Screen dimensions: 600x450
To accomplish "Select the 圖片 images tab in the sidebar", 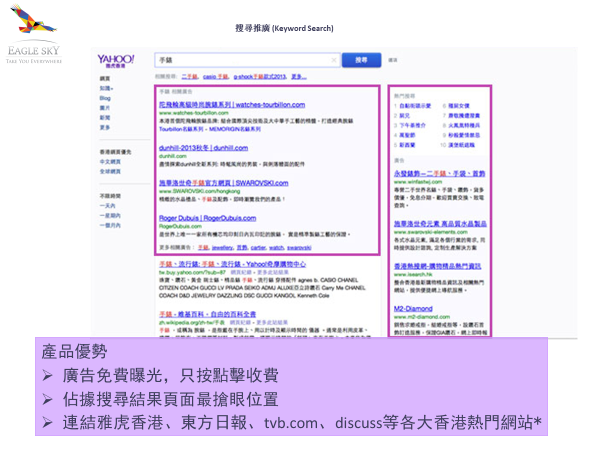I will 105,108.
